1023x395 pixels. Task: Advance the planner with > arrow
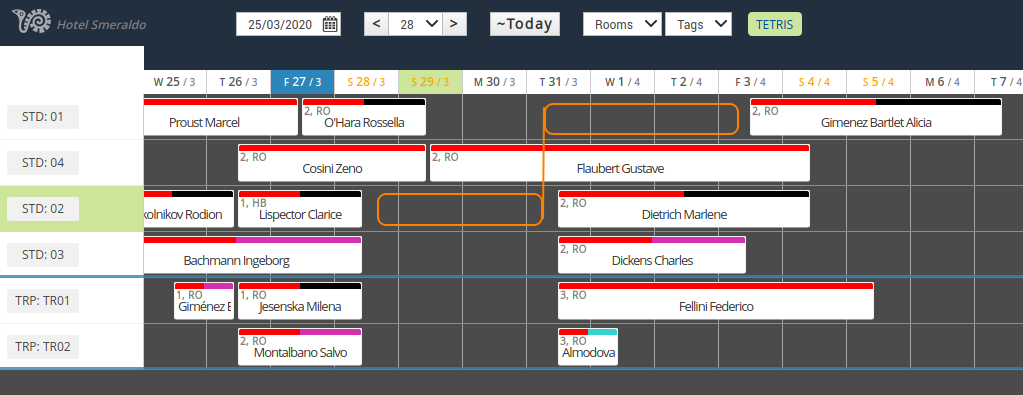454,24
